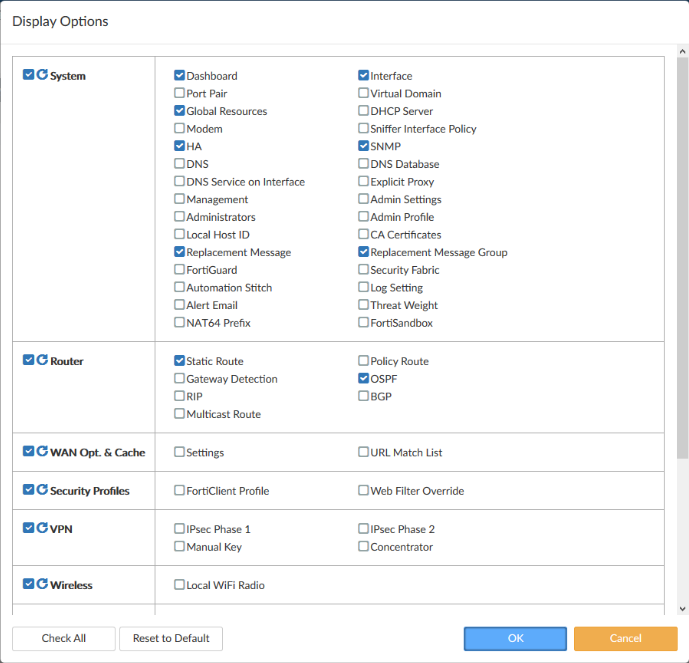Check IPsec Phase 1
This screenshot has height=663, width=689.
click(x=179, y=528)
